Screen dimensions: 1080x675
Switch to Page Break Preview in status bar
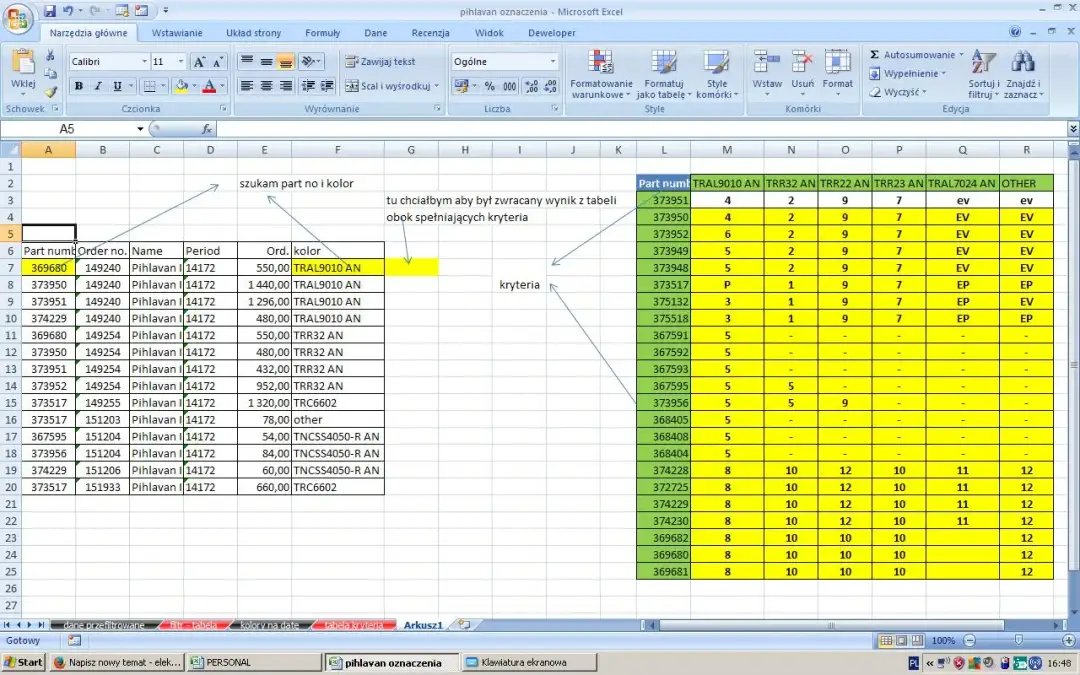[917, 641]
